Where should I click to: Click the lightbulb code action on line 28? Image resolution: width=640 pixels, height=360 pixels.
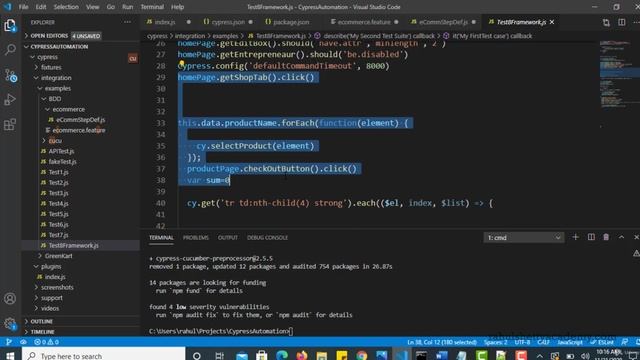(181, 64)
